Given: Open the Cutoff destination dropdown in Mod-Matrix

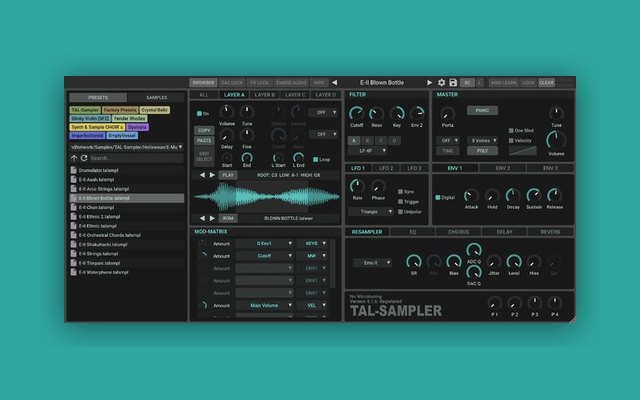Looking at the screenshot, I should (x=264, y=256).
